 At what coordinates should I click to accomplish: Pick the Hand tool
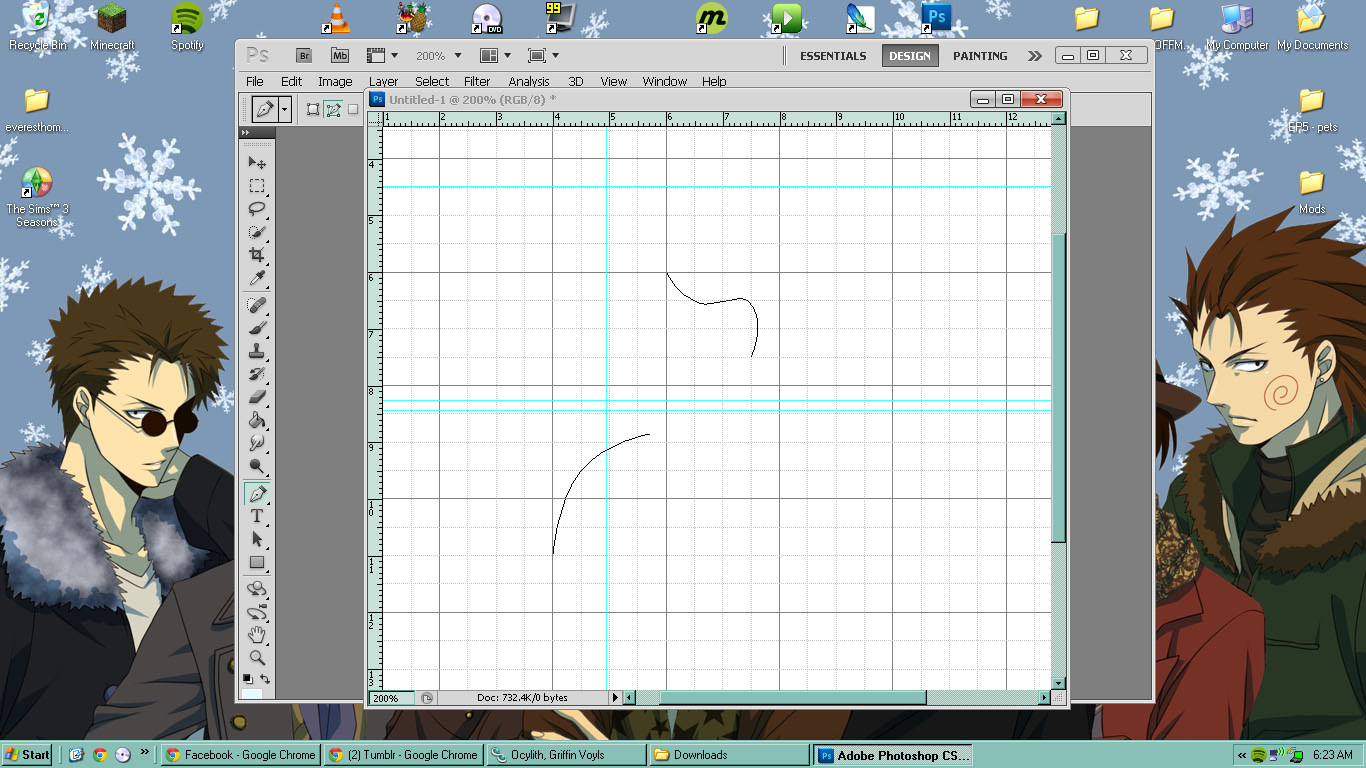(x=257, y=634)
